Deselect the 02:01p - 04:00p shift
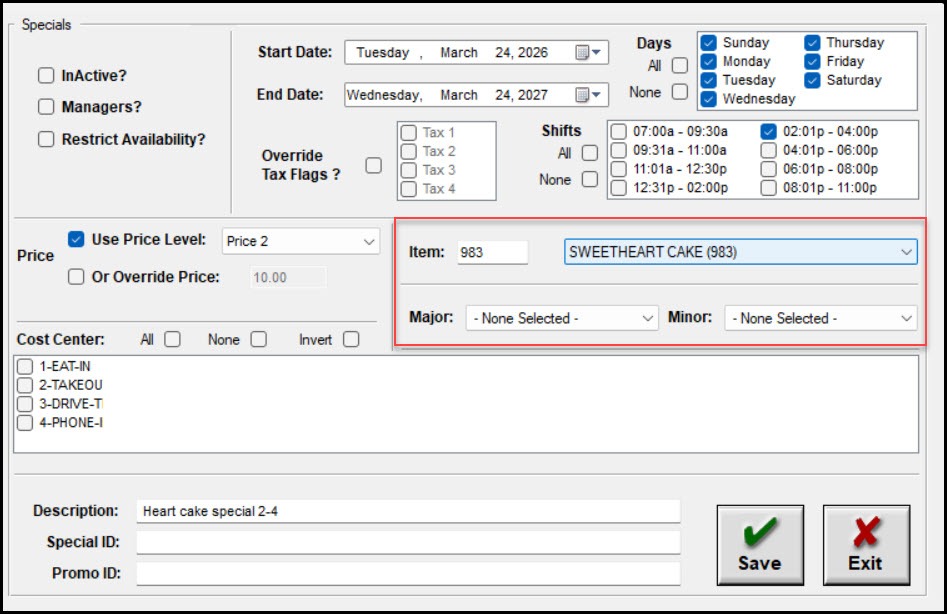The image size is (947, 614). [768, 131]
